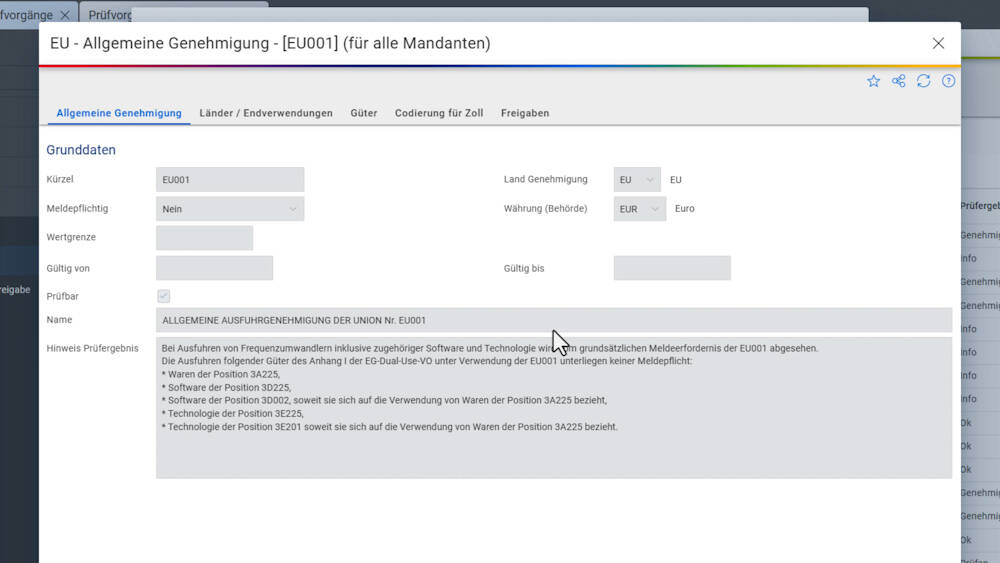
Task: Close the EU001 dialog with the X
Action: pyautogui.click(x=938, y=43)
